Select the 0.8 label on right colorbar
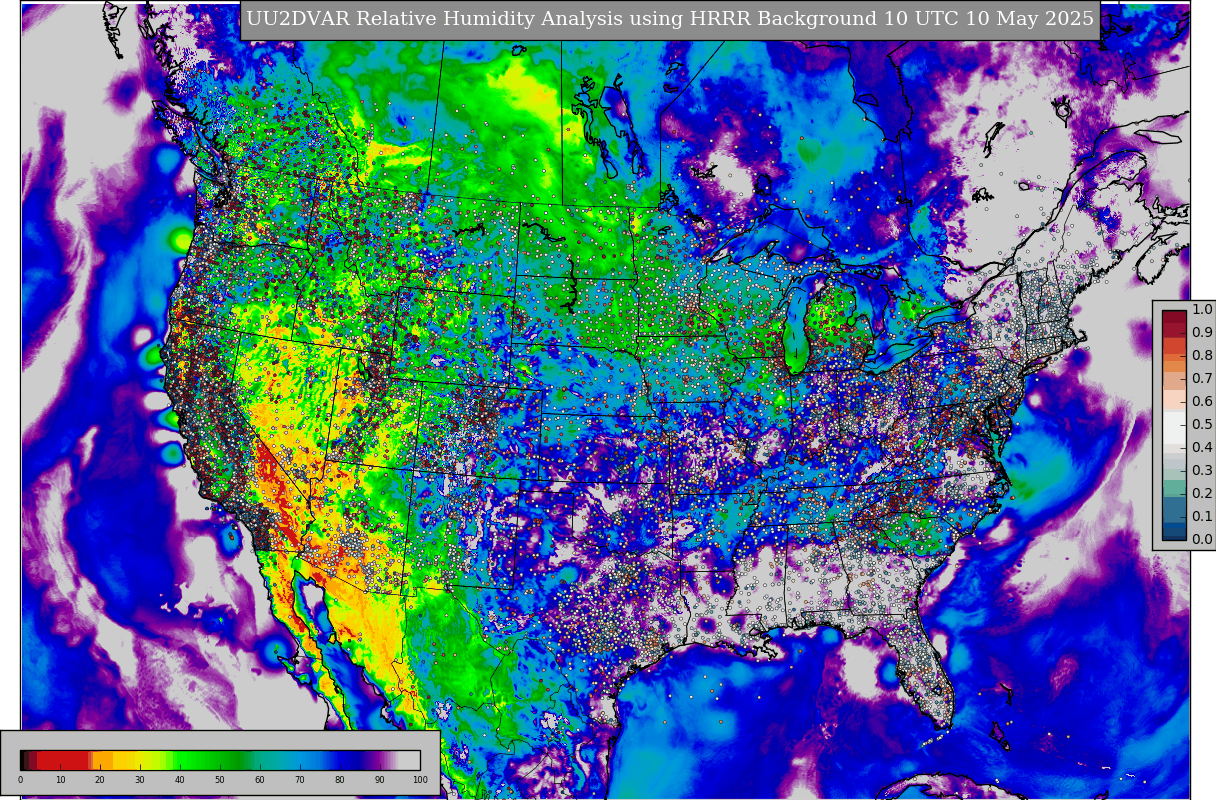1216x800 pixels. click(x=1202, y=355)
